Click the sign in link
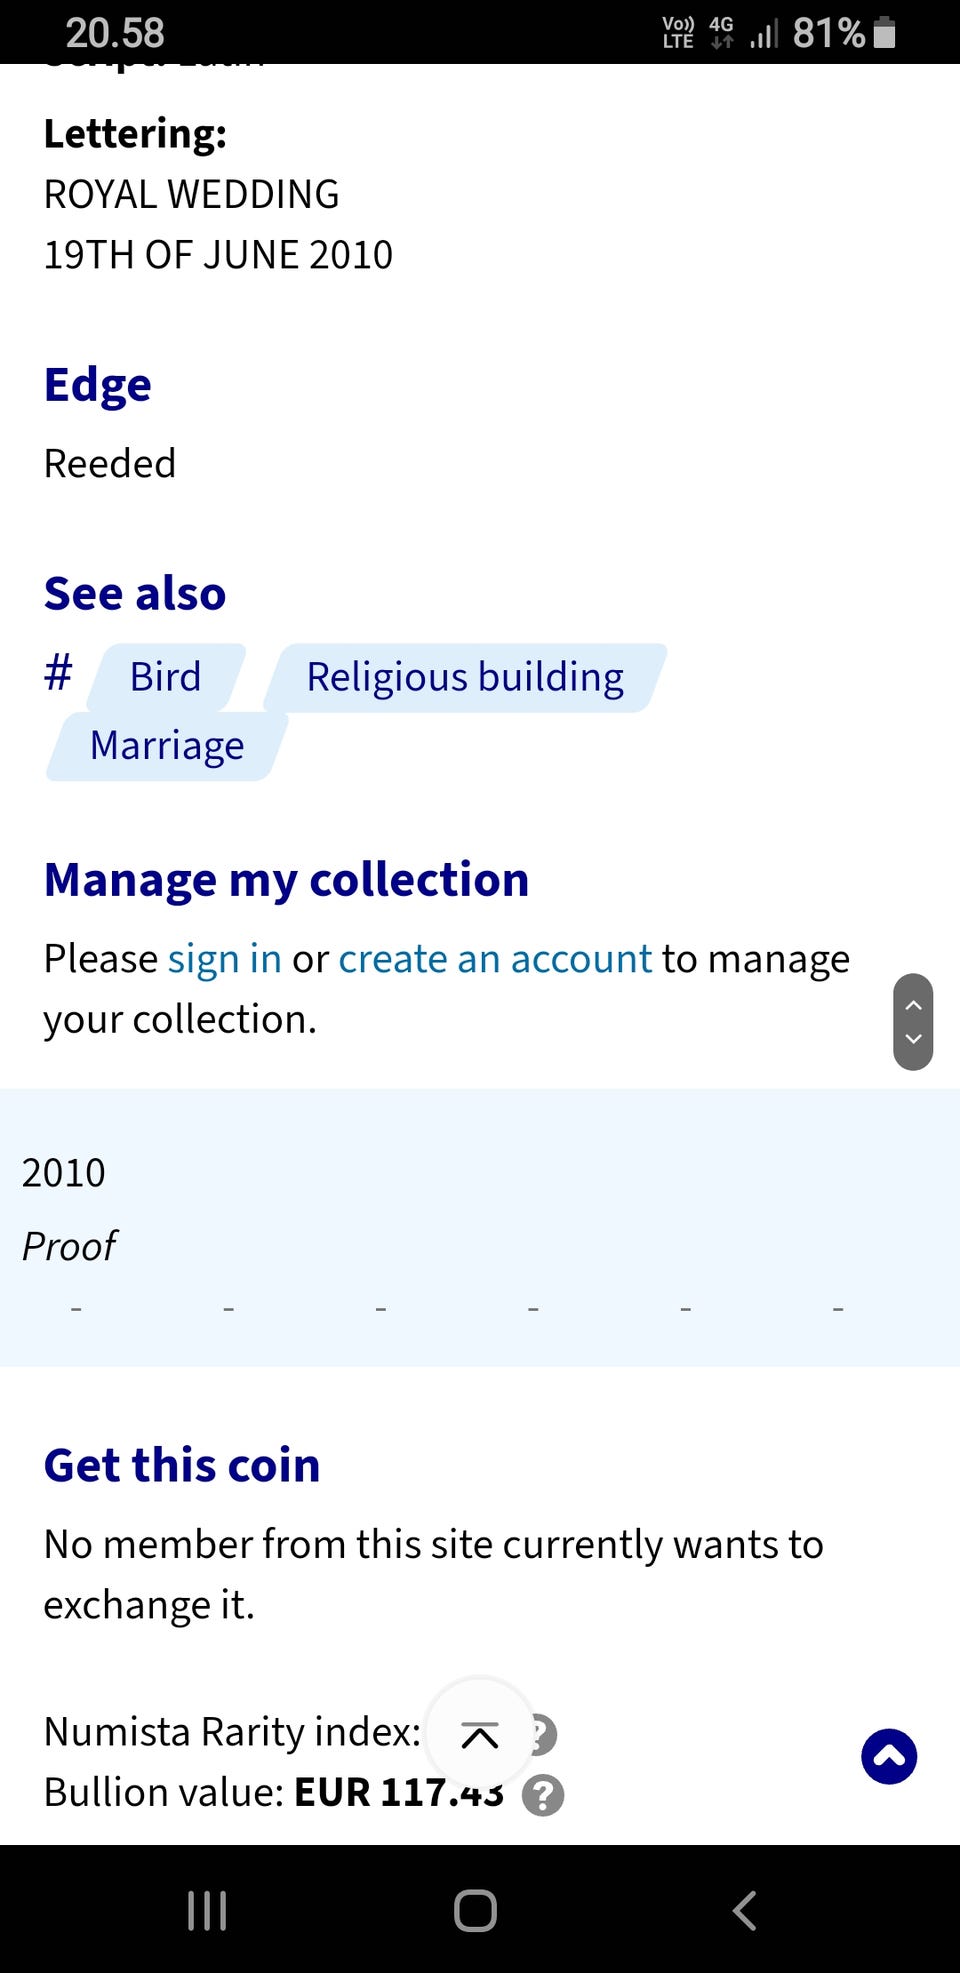 (x=224, y=959)
